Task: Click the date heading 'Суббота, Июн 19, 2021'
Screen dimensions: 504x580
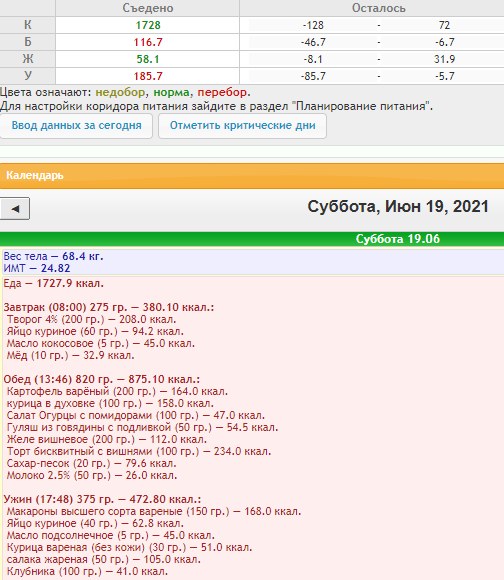Action: 398,206
